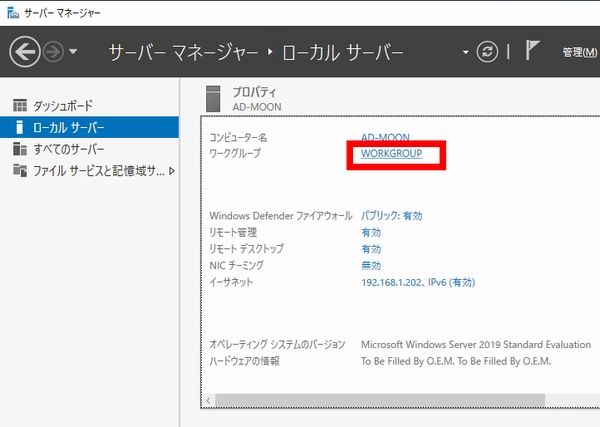Click the リモート デスクトップ 有効 link

[371, 249]
